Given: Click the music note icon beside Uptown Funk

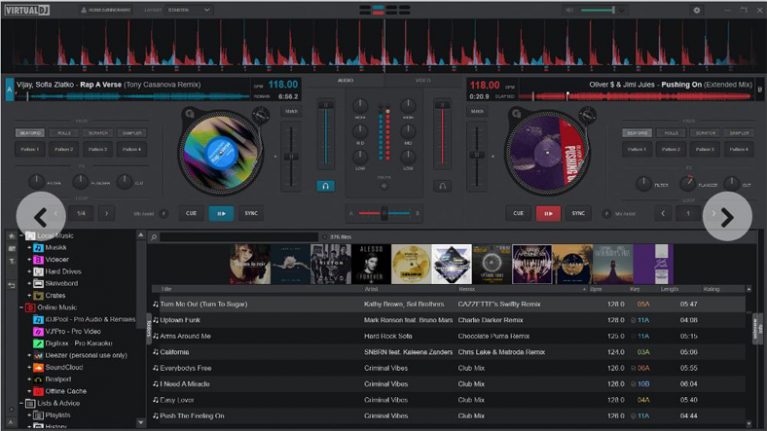Looking at the screenshot, I should pos(156,320).
